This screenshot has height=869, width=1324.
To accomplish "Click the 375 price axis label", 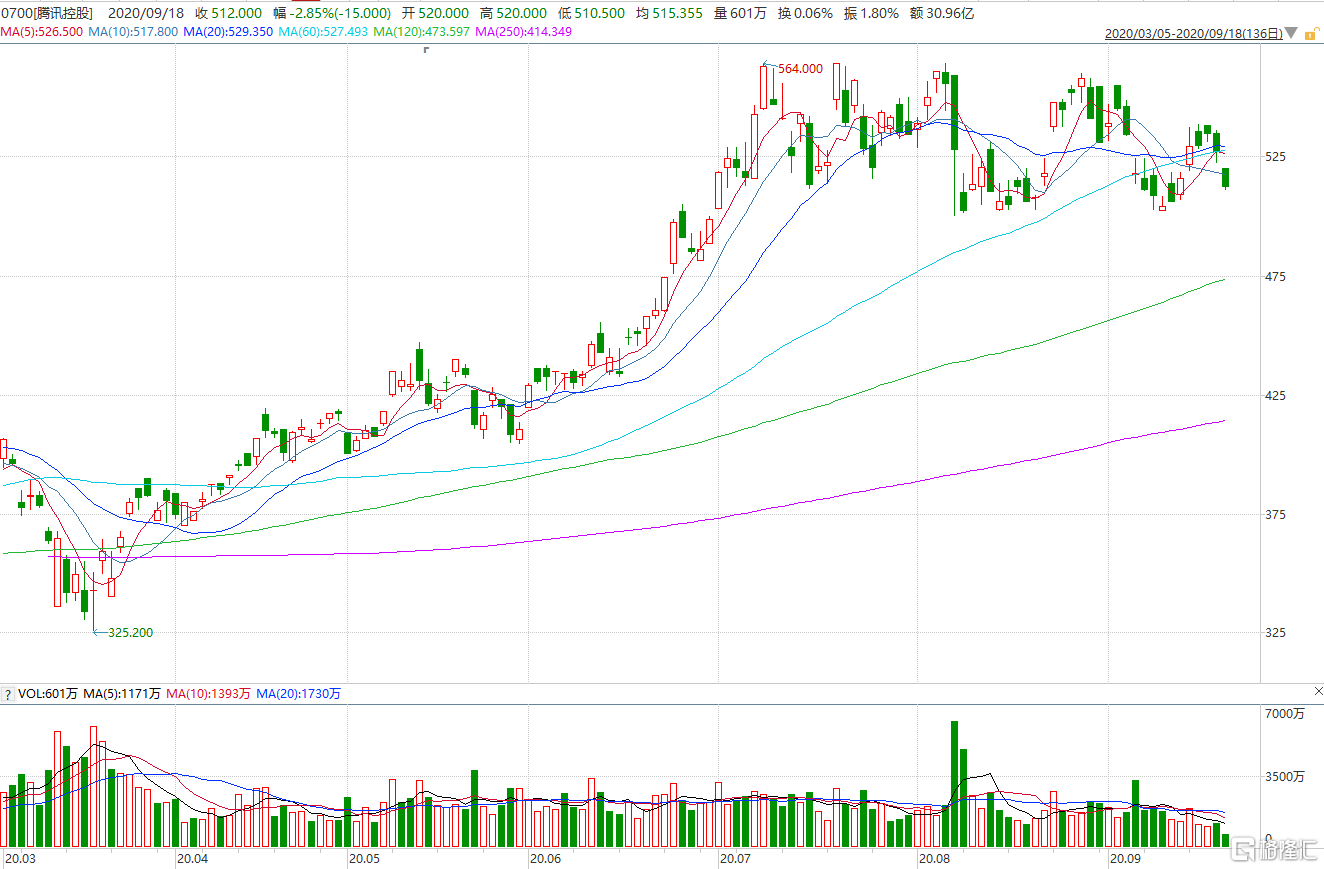I will point(1275,515).
